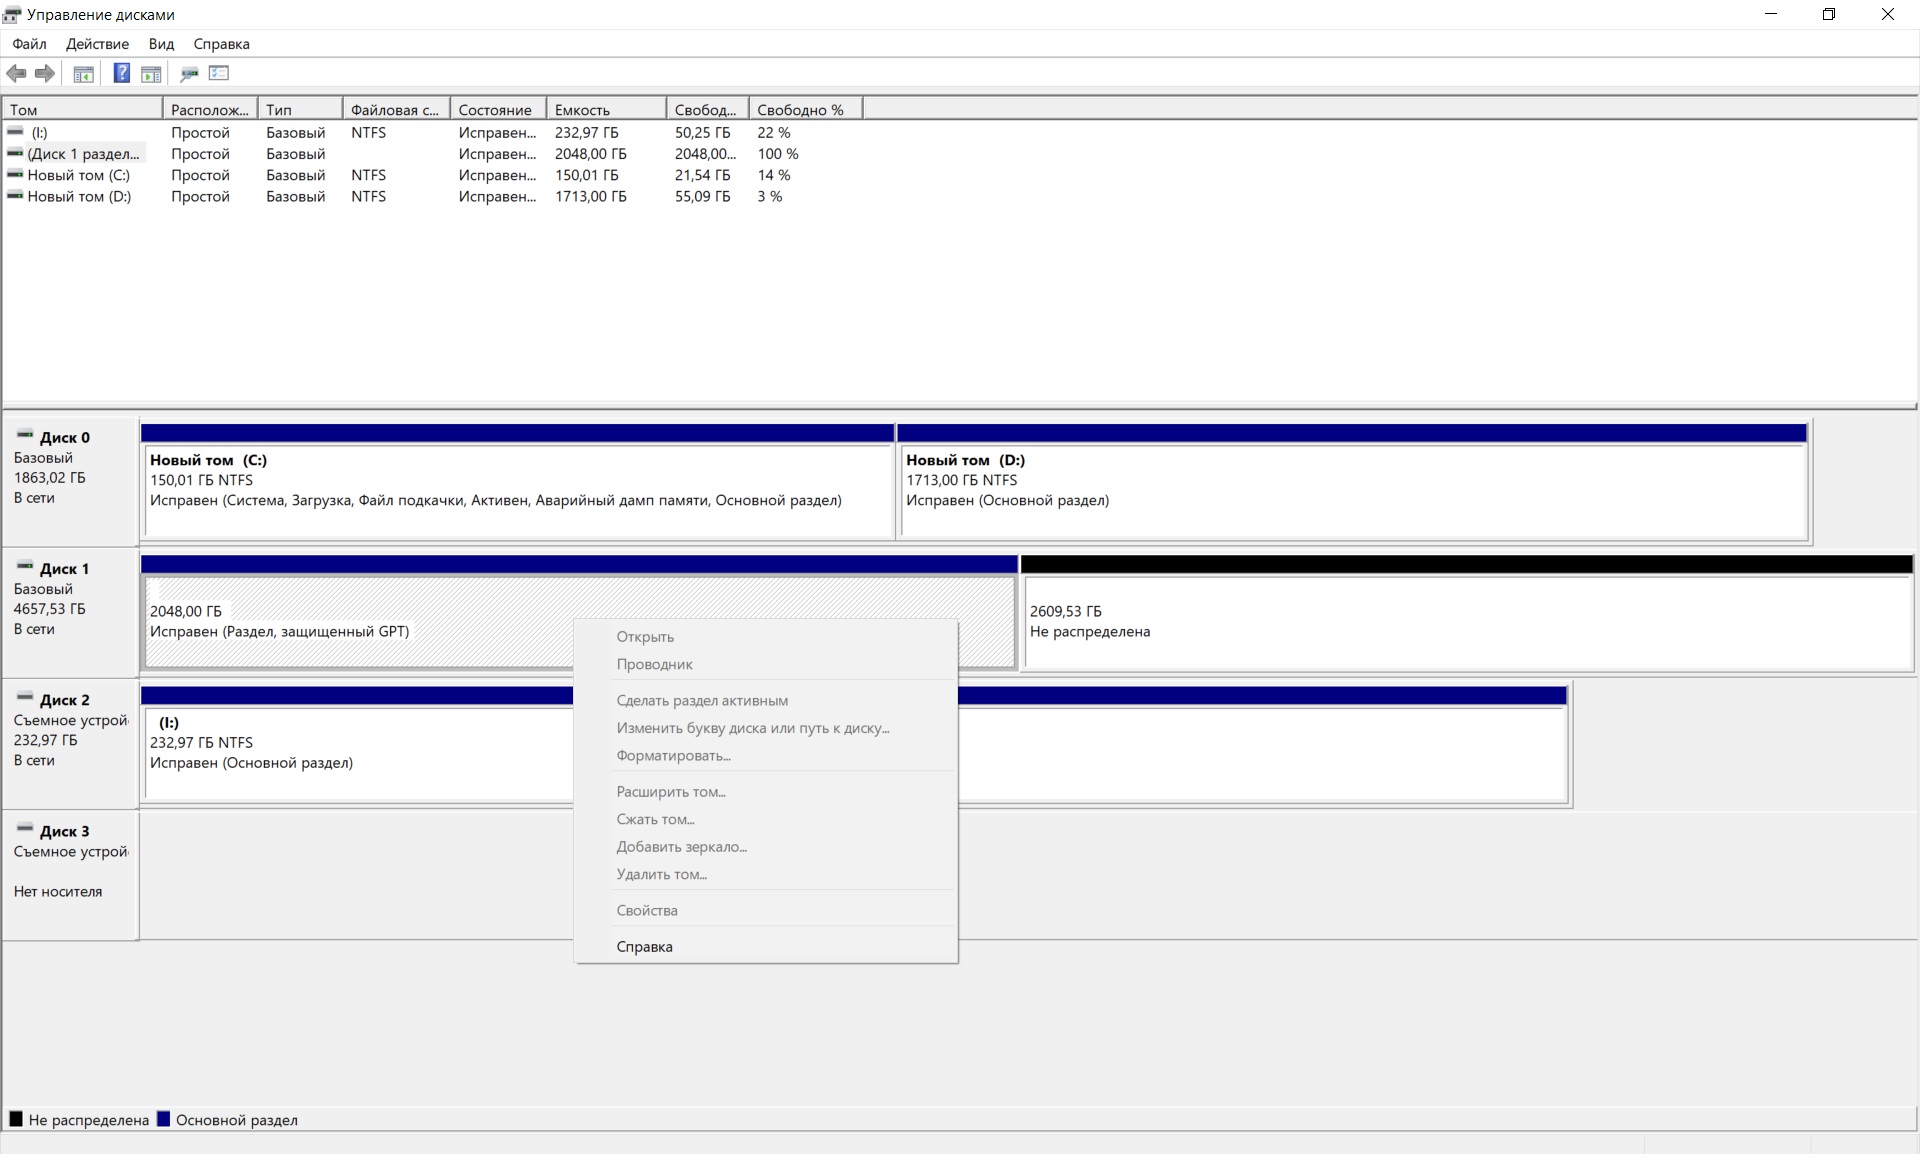
Task: Click drive icon of Новый том (D:) row
Action: (15, 196)
